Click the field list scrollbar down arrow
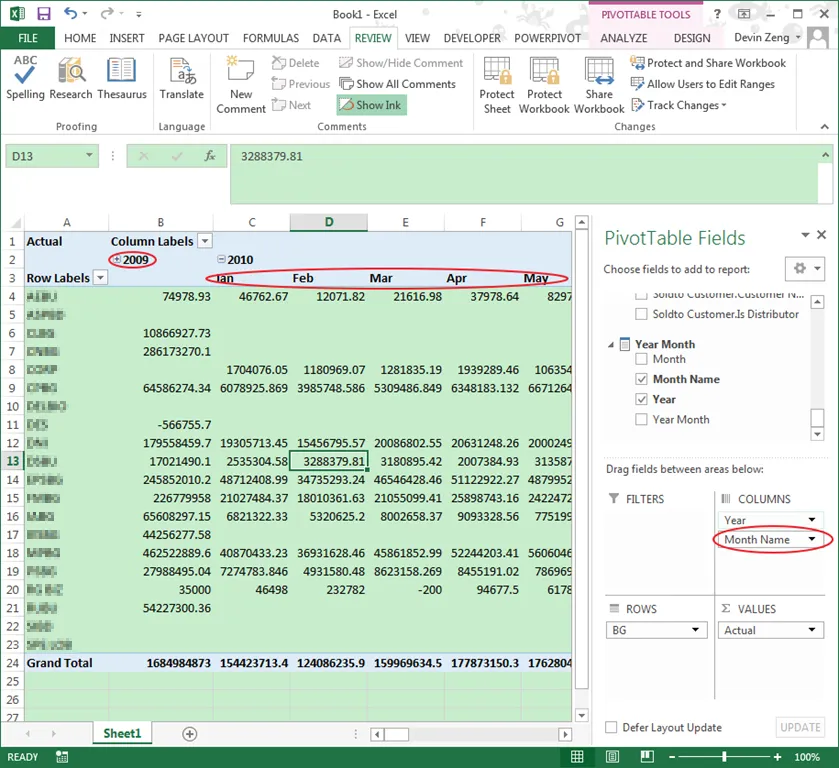This screenshot has width=839, height=768. 817,434
